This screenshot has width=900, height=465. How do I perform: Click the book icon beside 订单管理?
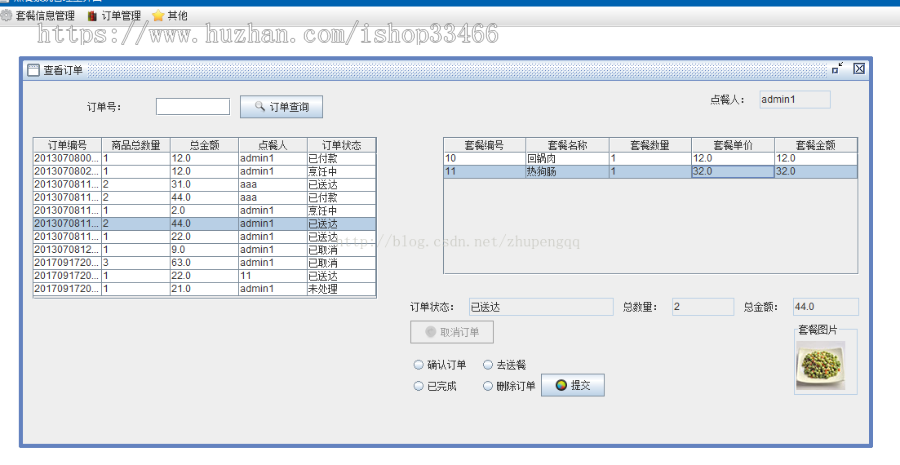(92, 16)
